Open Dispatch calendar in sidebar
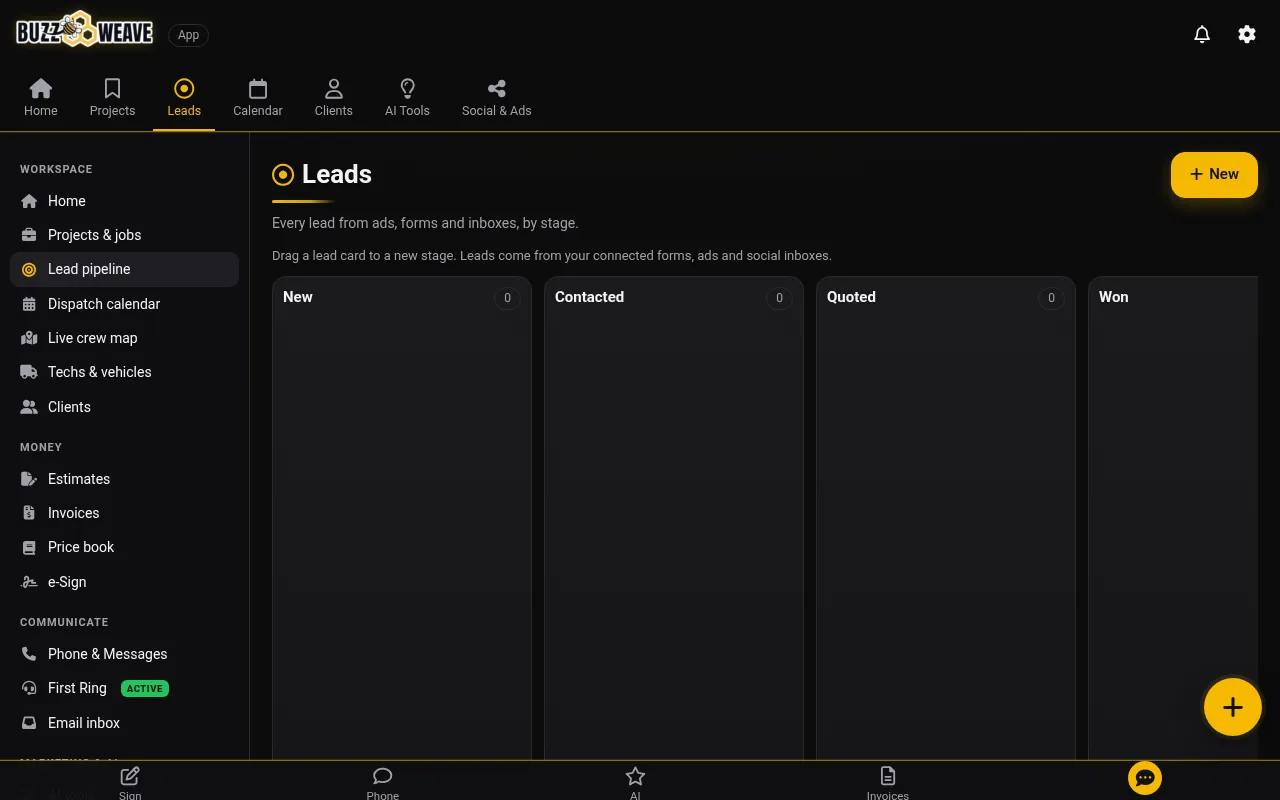Screen dimensions: 1280x800 (124, 304)
